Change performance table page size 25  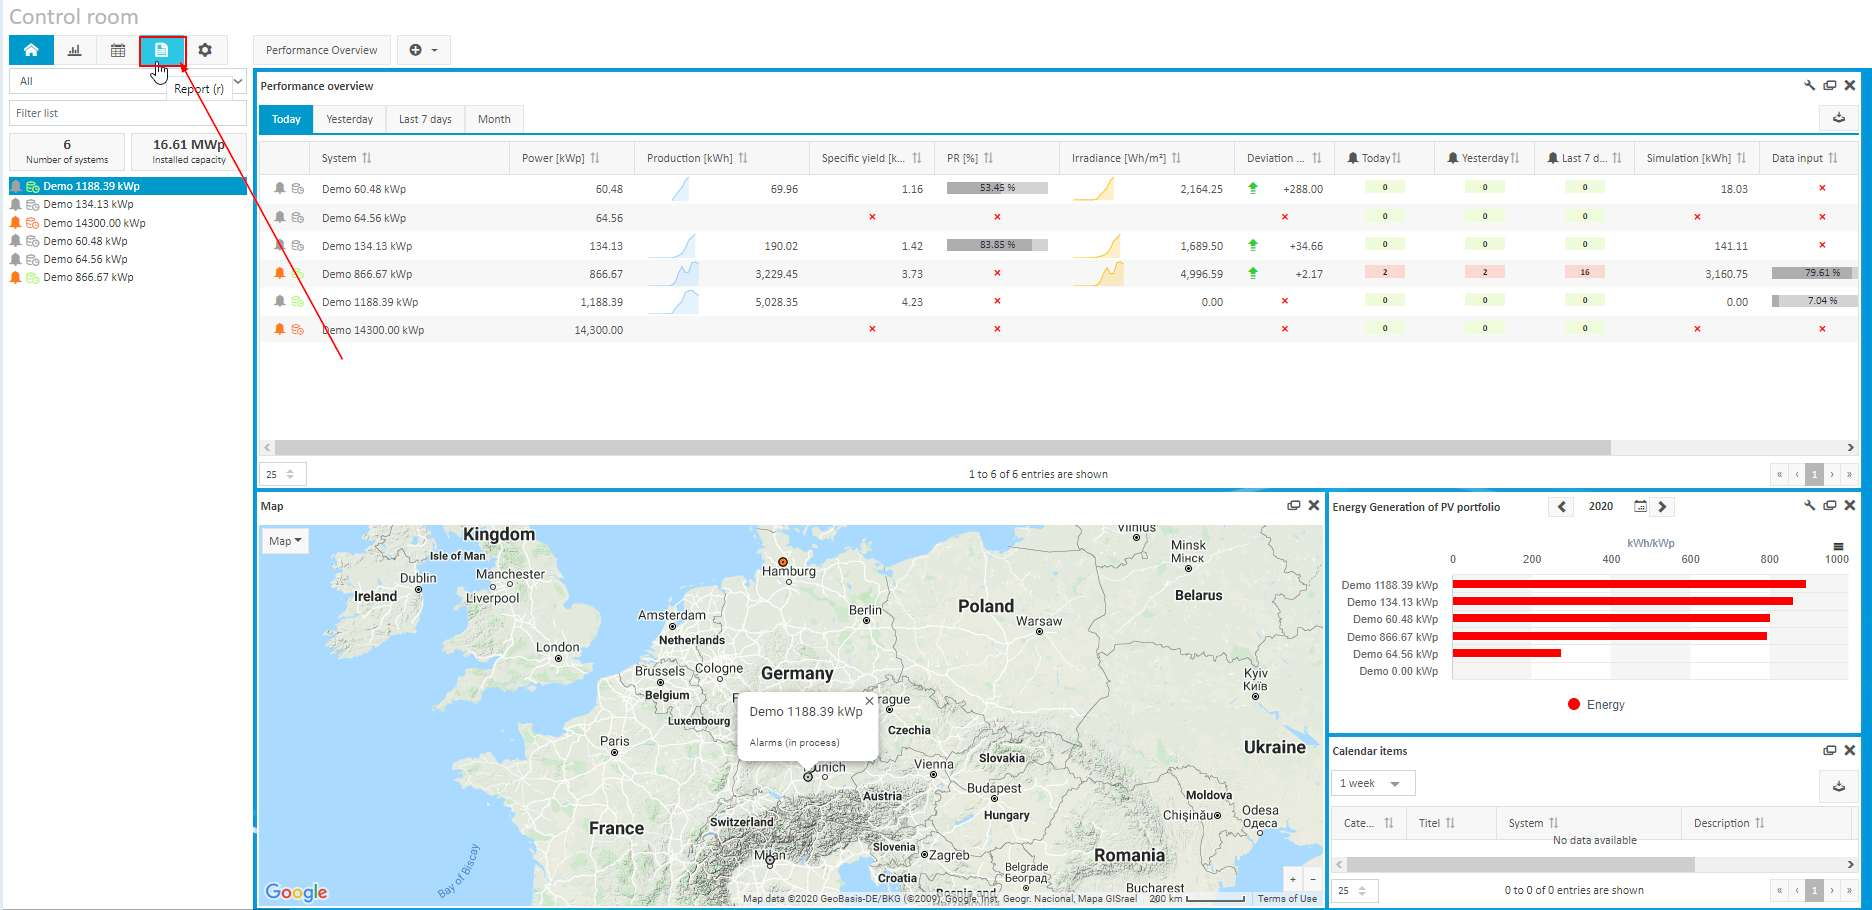283,474
